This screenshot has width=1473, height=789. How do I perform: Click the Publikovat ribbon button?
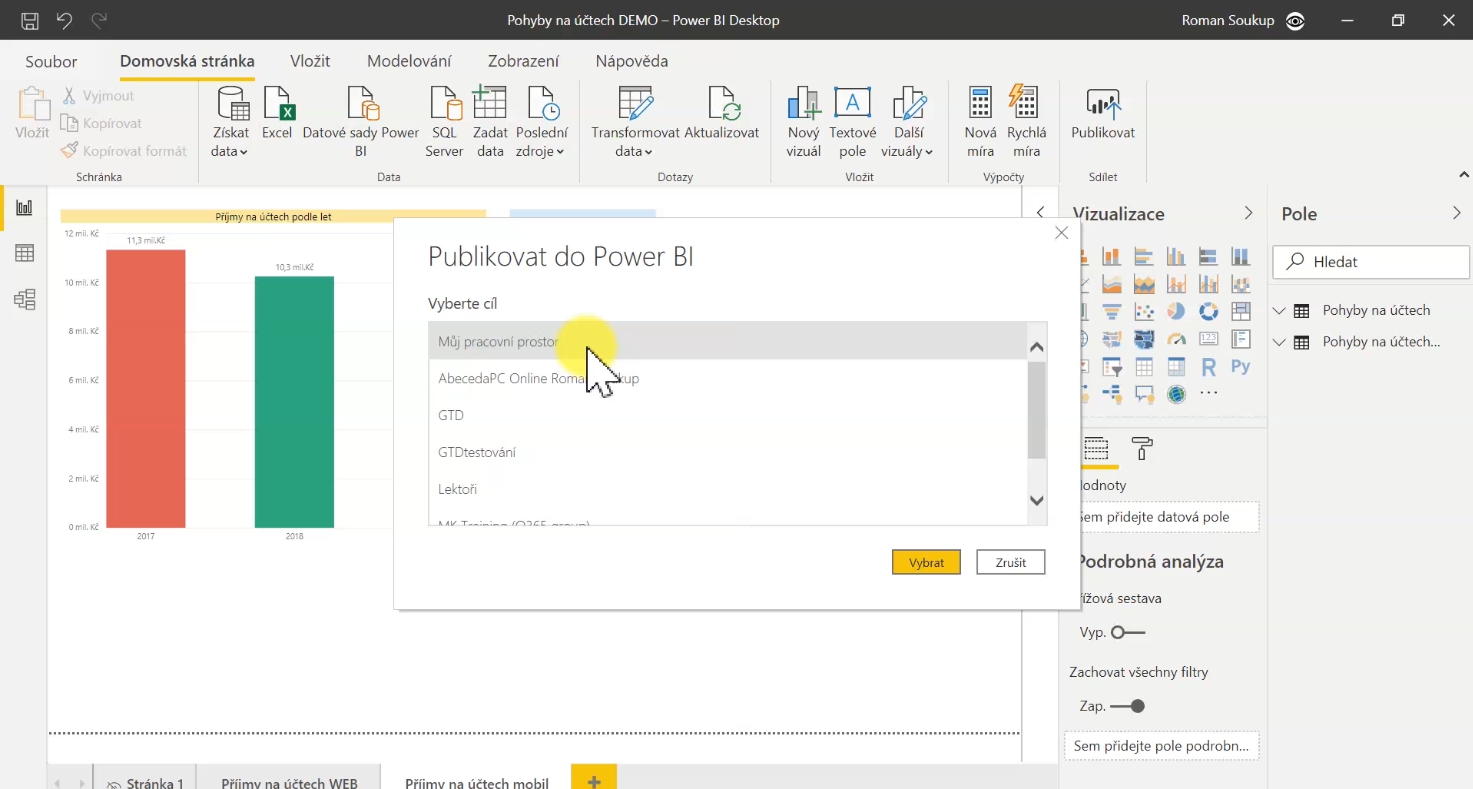coord(1103,113)
